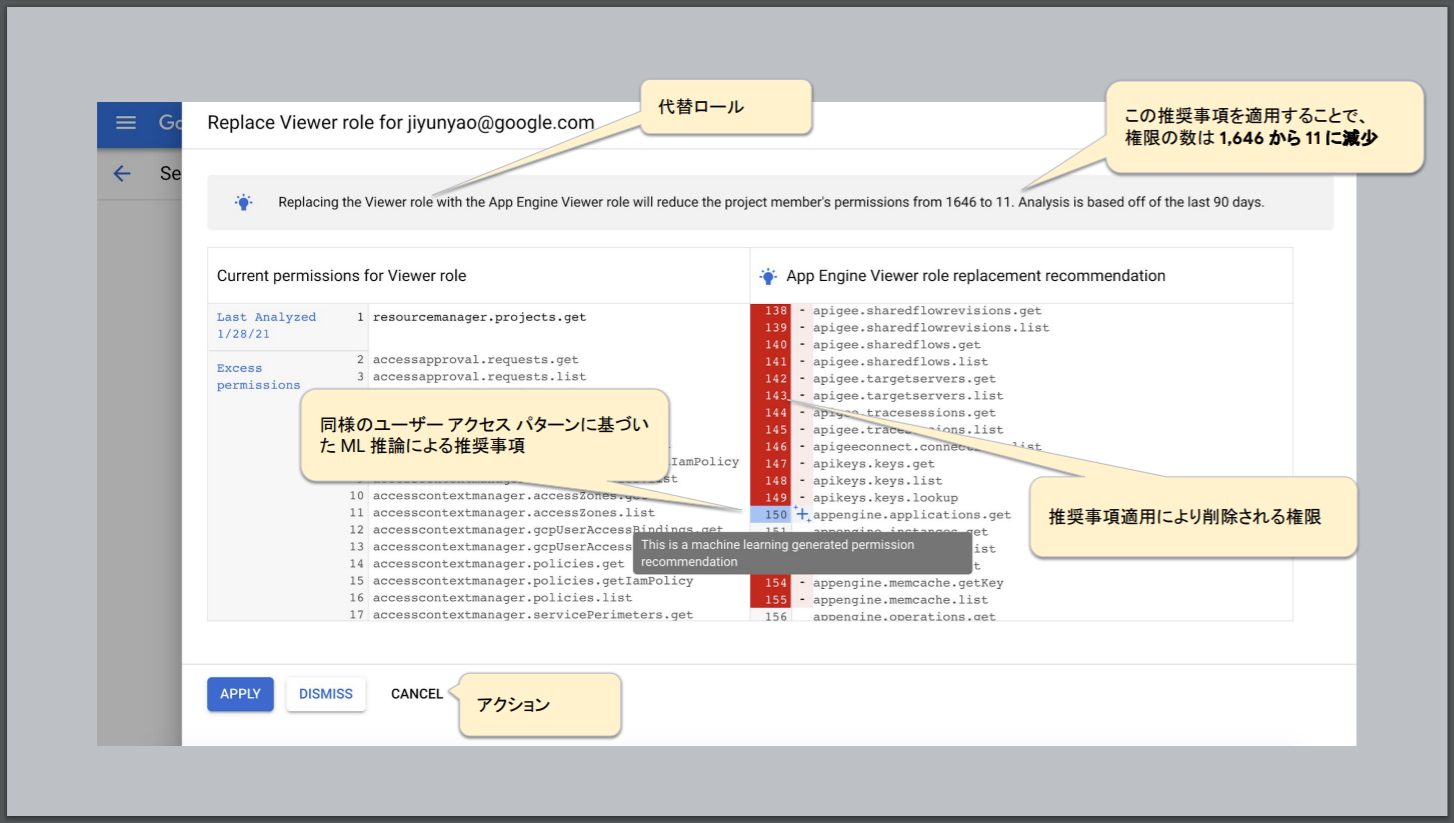Select apigee.sharedflowrevisions.list removed permission
1454x823 pixels.
[x=931, y=328]
